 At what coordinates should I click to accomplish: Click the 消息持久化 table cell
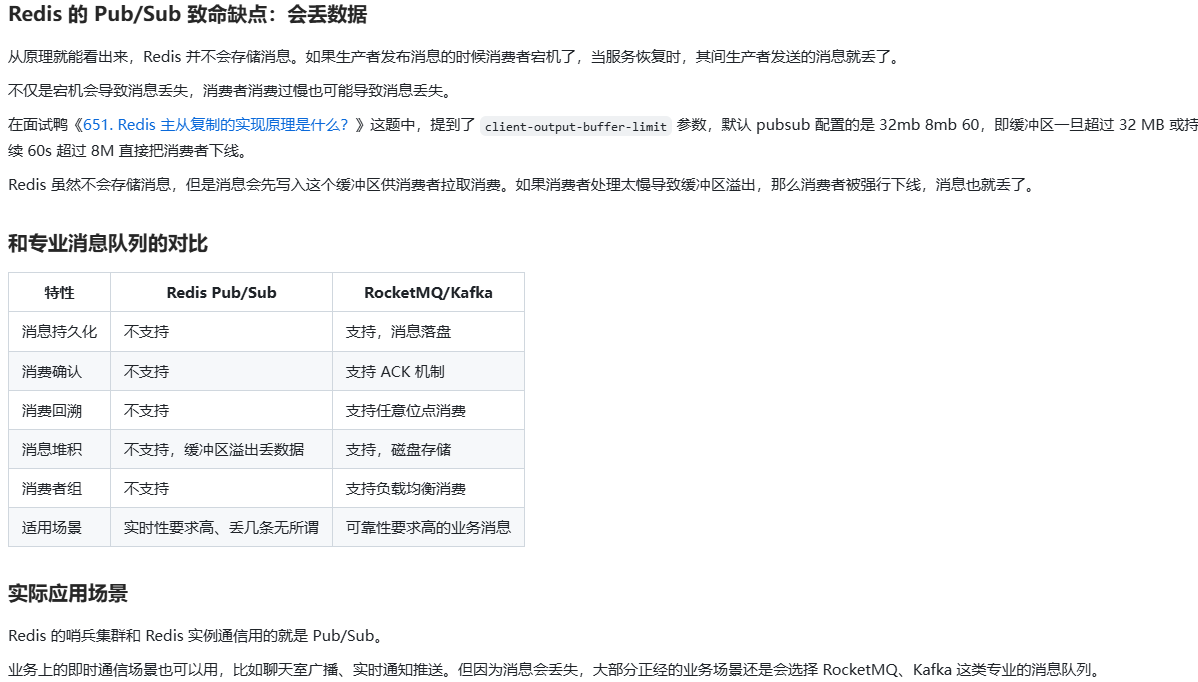[x=60, y=331]
